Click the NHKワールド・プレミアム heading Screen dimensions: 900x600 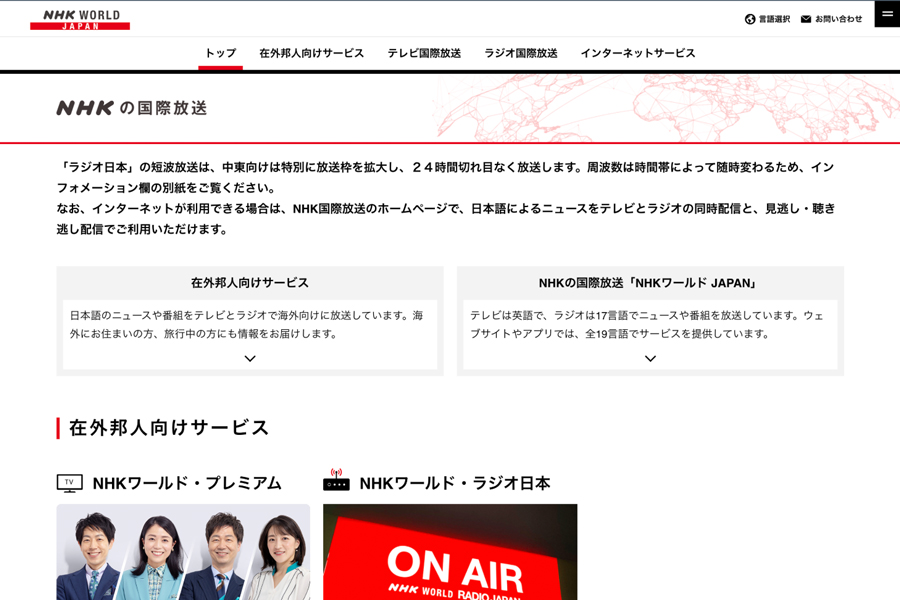(x=187, y=483)
